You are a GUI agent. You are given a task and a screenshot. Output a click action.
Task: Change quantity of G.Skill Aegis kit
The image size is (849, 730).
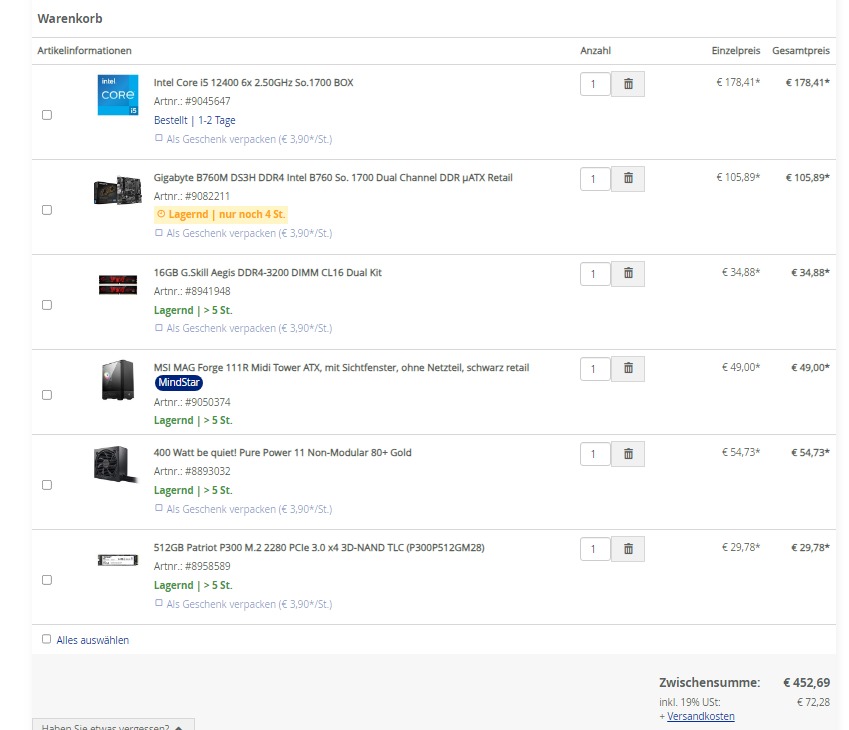click(x=595, y=274)
